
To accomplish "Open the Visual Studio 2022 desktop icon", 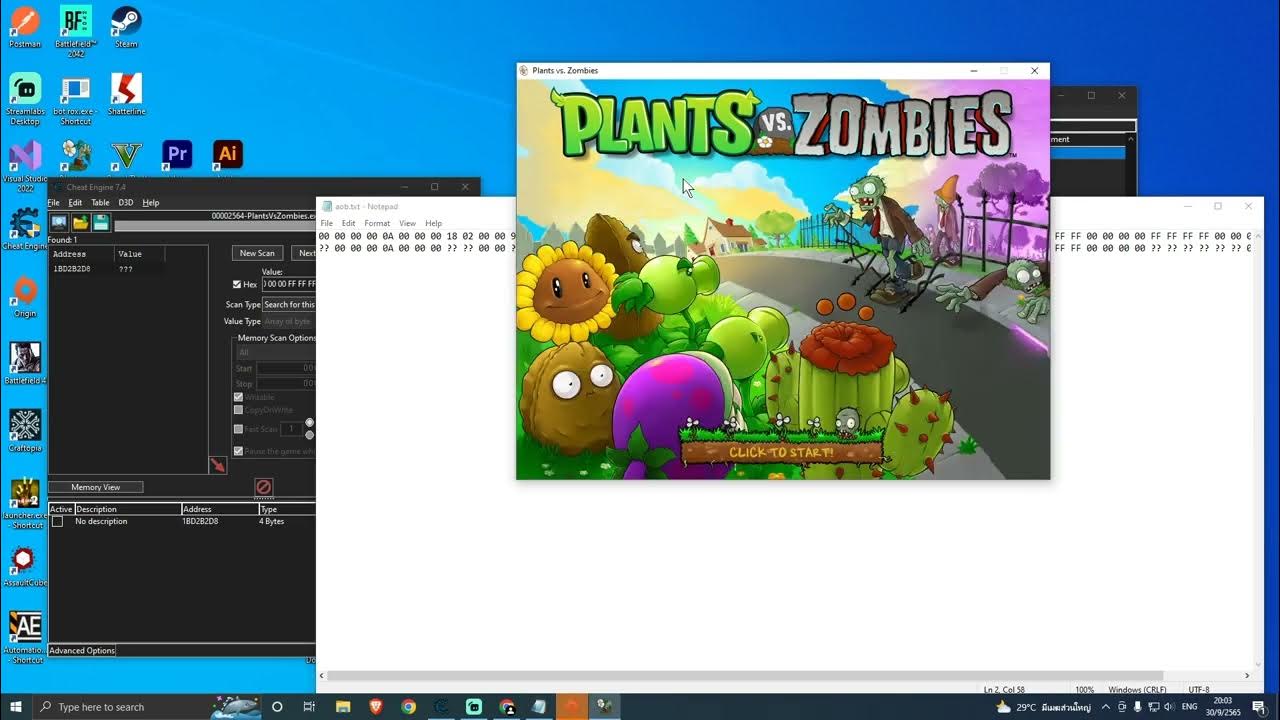I will tap(25, 166).
